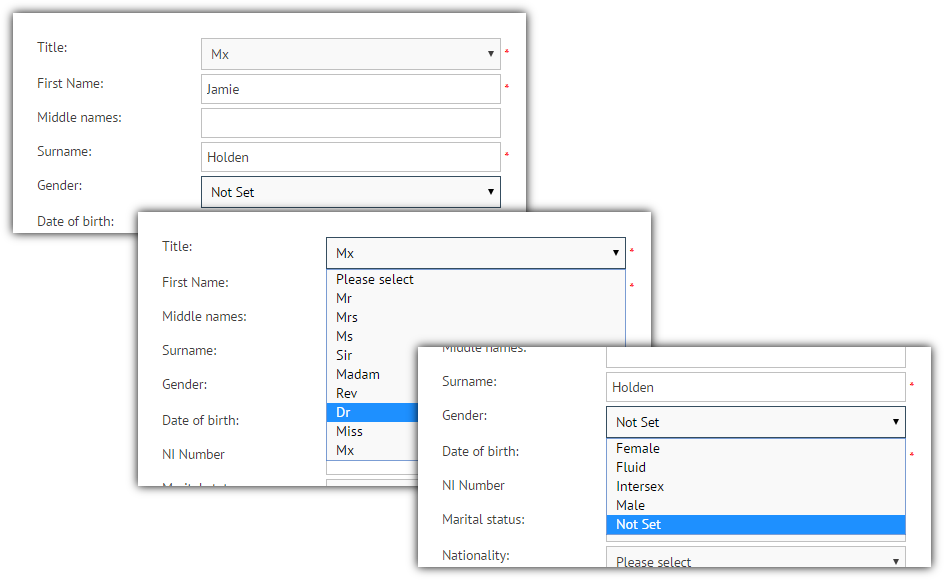Click 'Surname:' label in the bottom-right form

(469, 381)
